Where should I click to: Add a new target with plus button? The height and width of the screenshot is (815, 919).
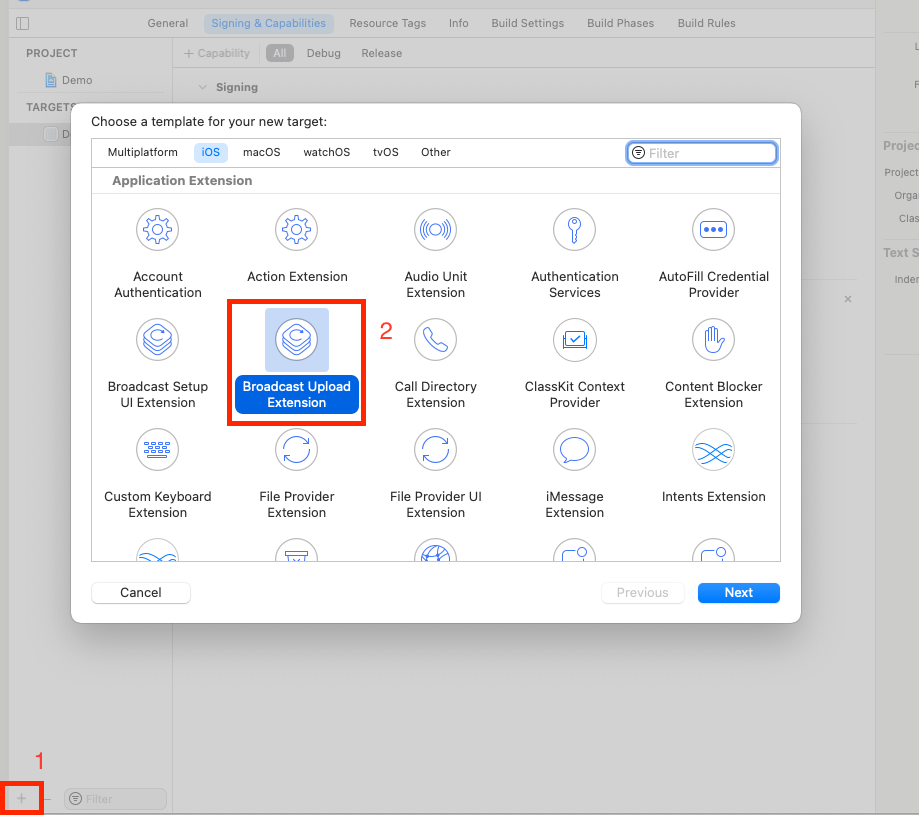click(x=22, y=798)
